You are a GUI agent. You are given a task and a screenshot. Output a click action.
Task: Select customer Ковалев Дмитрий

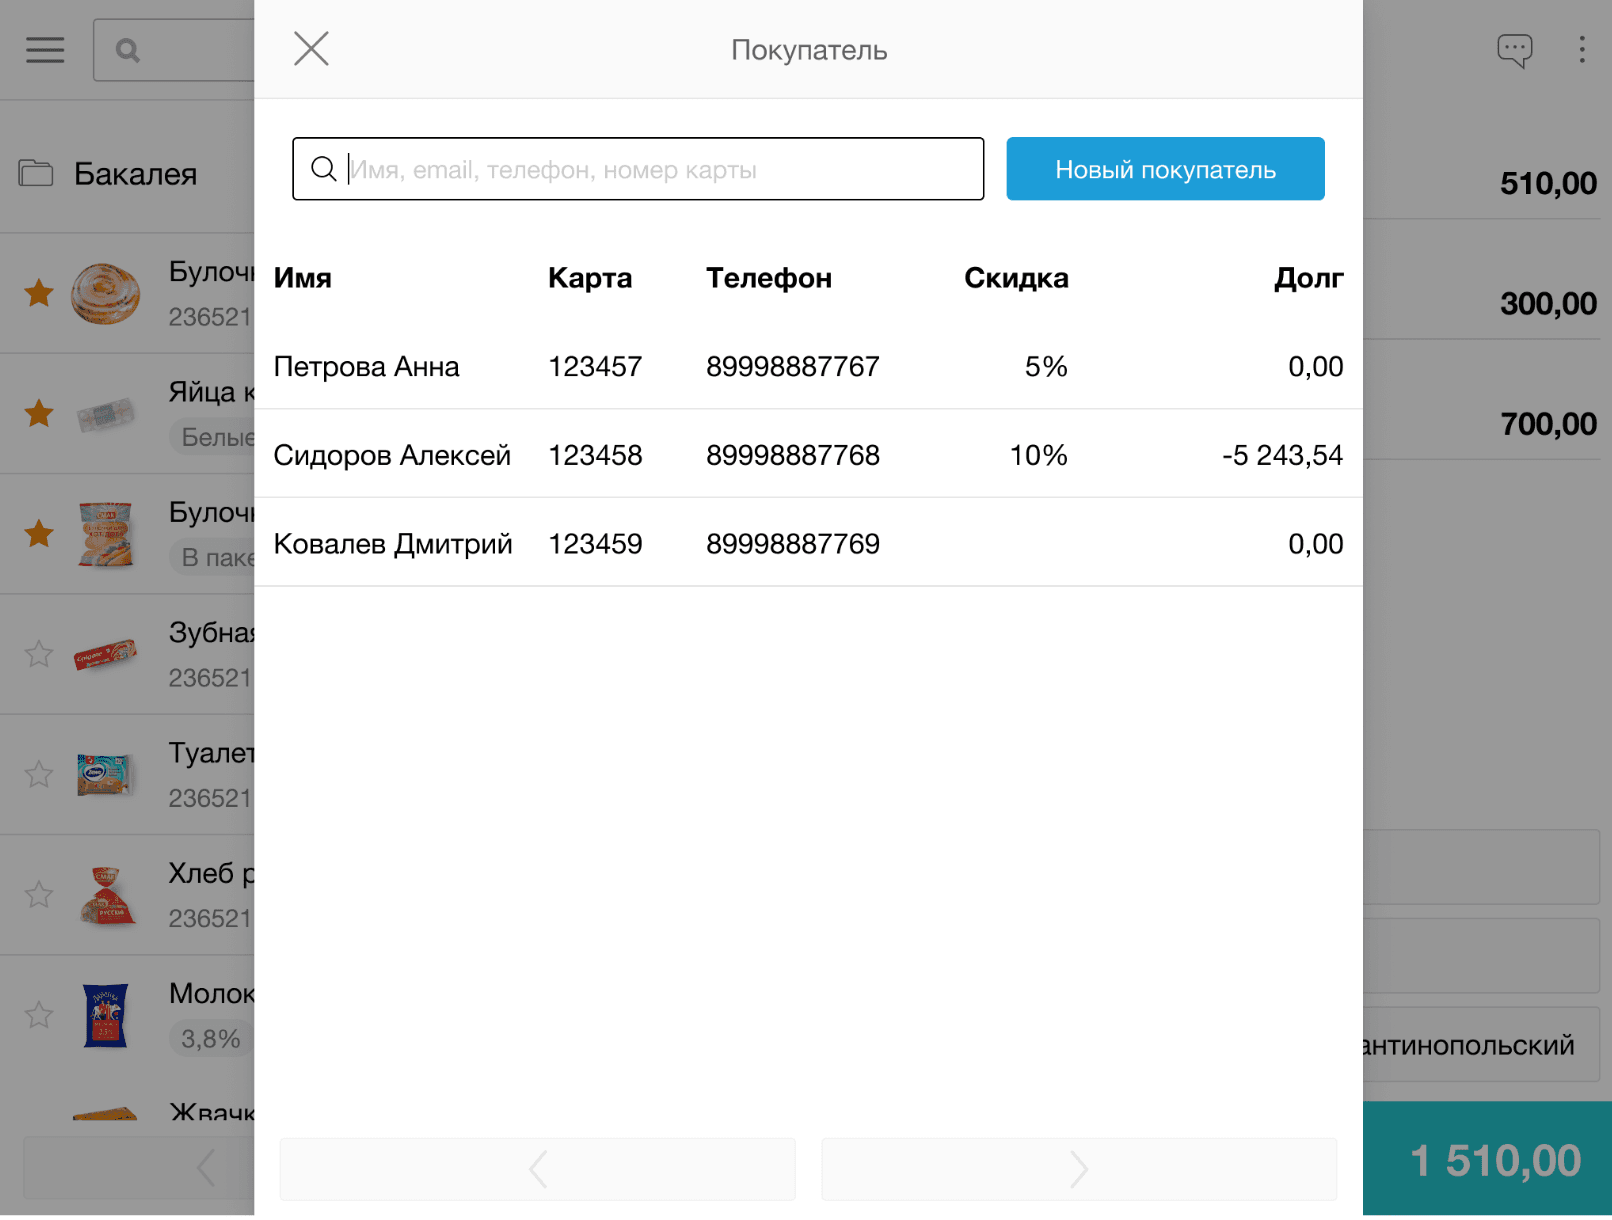(x=392, y=544)
